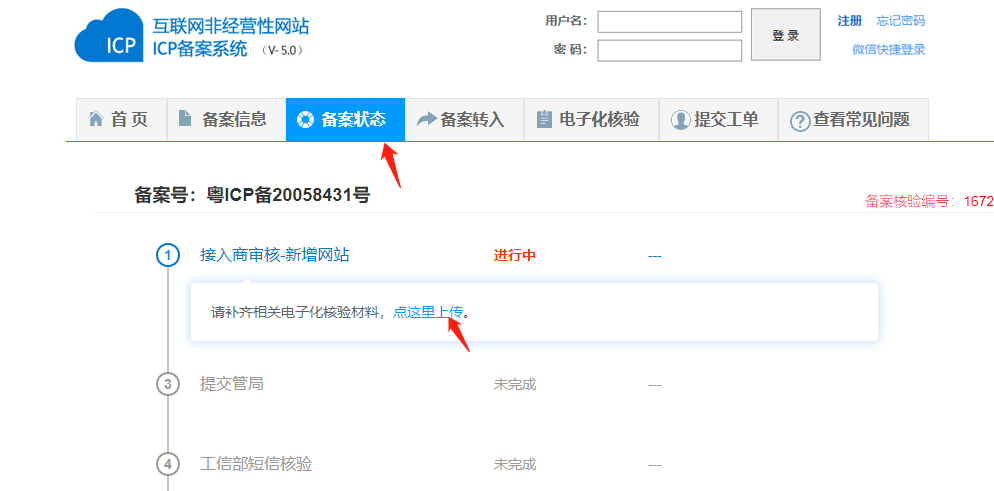The width and height of the screenshot is (994, 491).
Task: Select step 3 circle marker
Action: 168,384
